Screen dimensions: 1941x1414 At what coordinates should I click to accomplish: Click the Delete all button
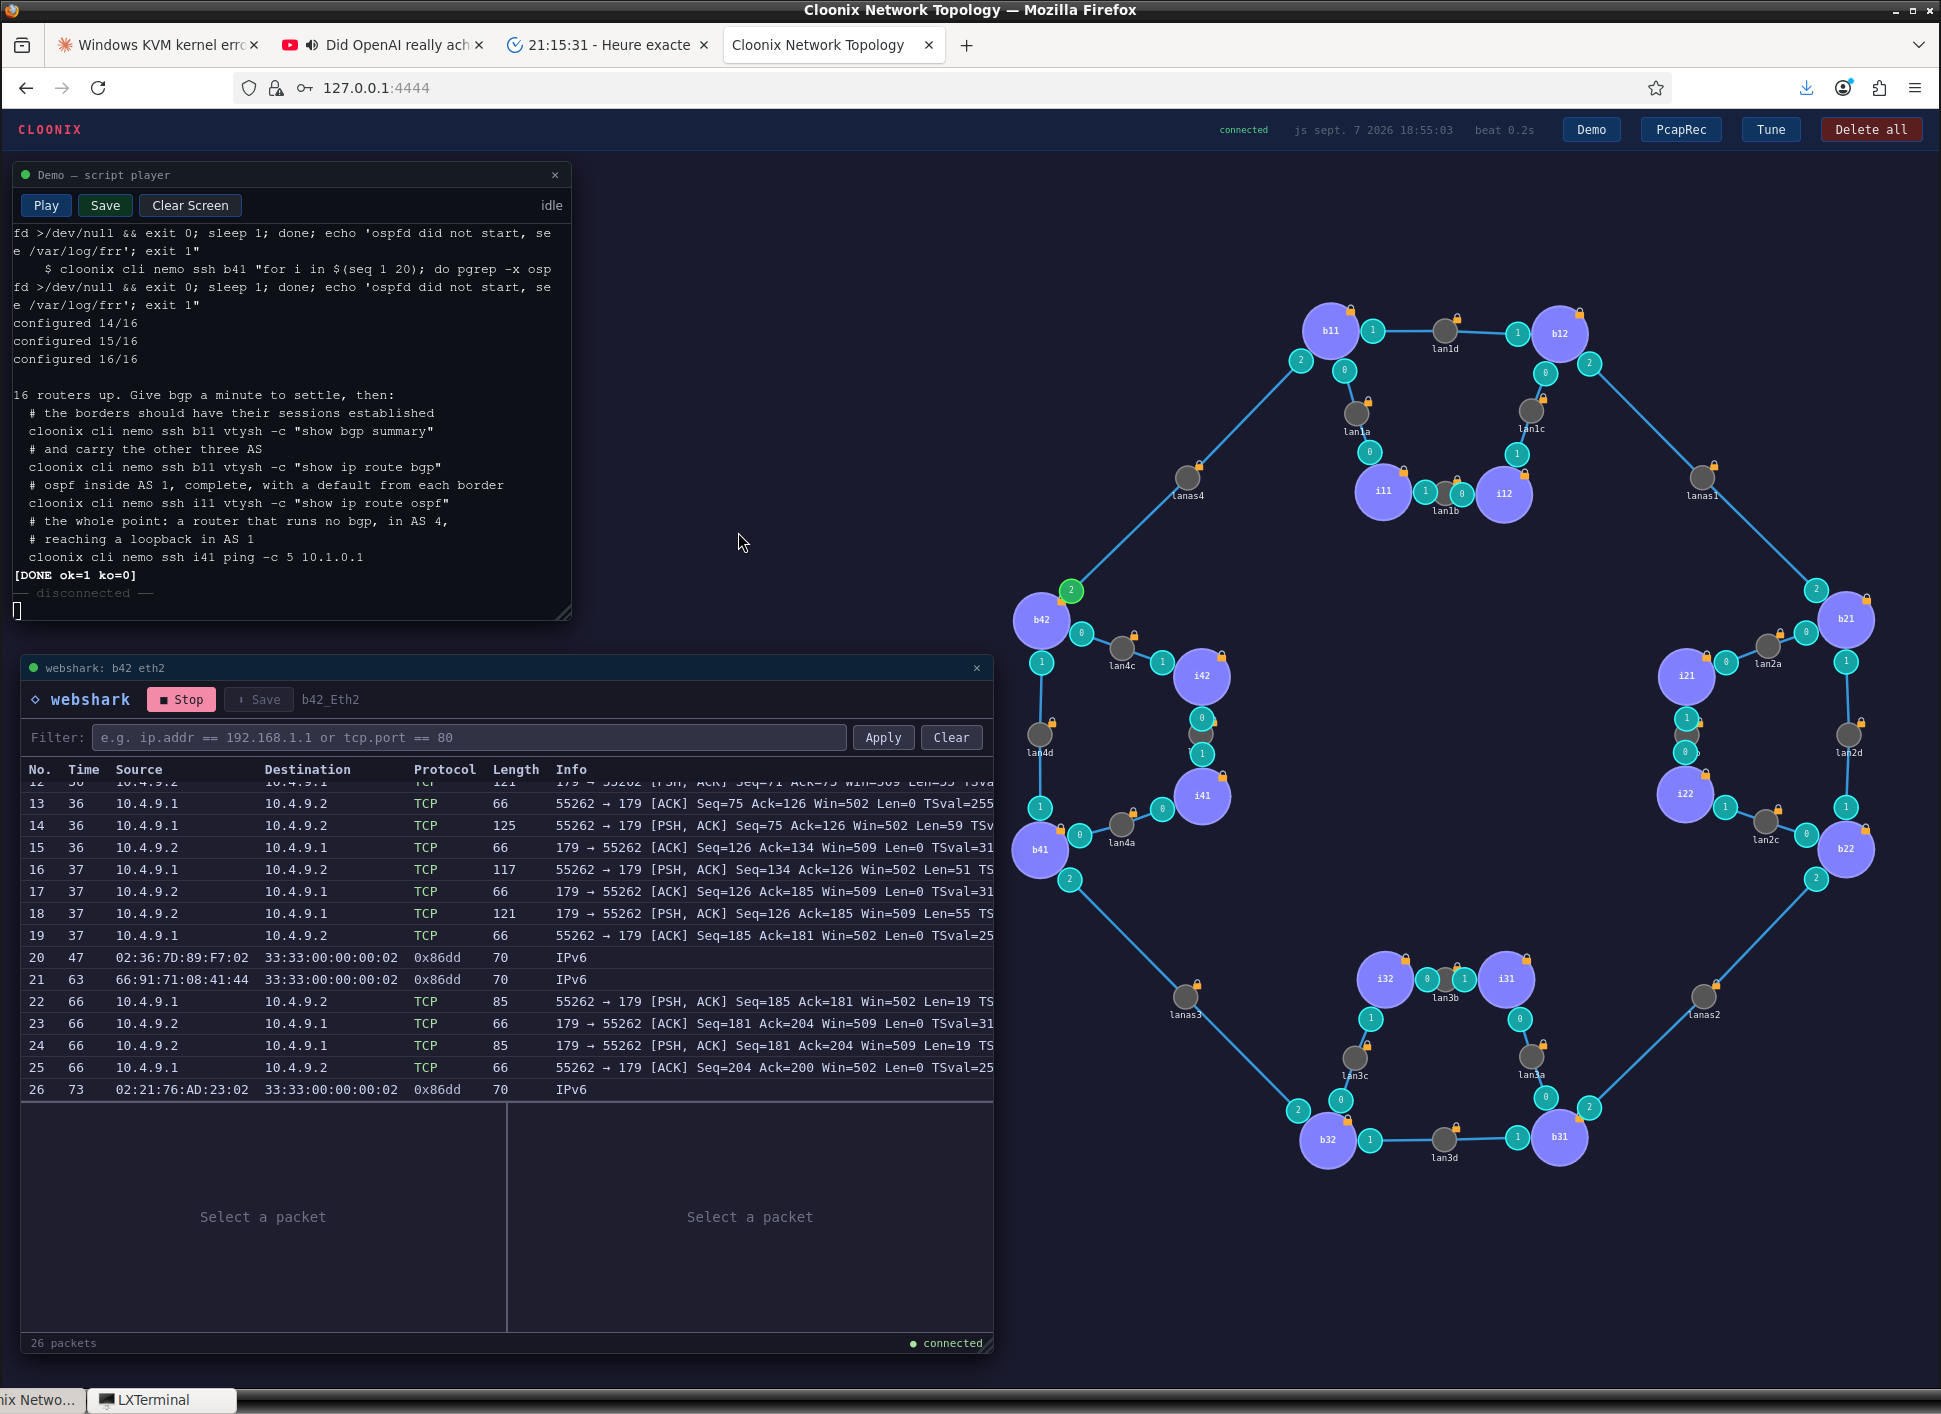tap(1870, 130)
